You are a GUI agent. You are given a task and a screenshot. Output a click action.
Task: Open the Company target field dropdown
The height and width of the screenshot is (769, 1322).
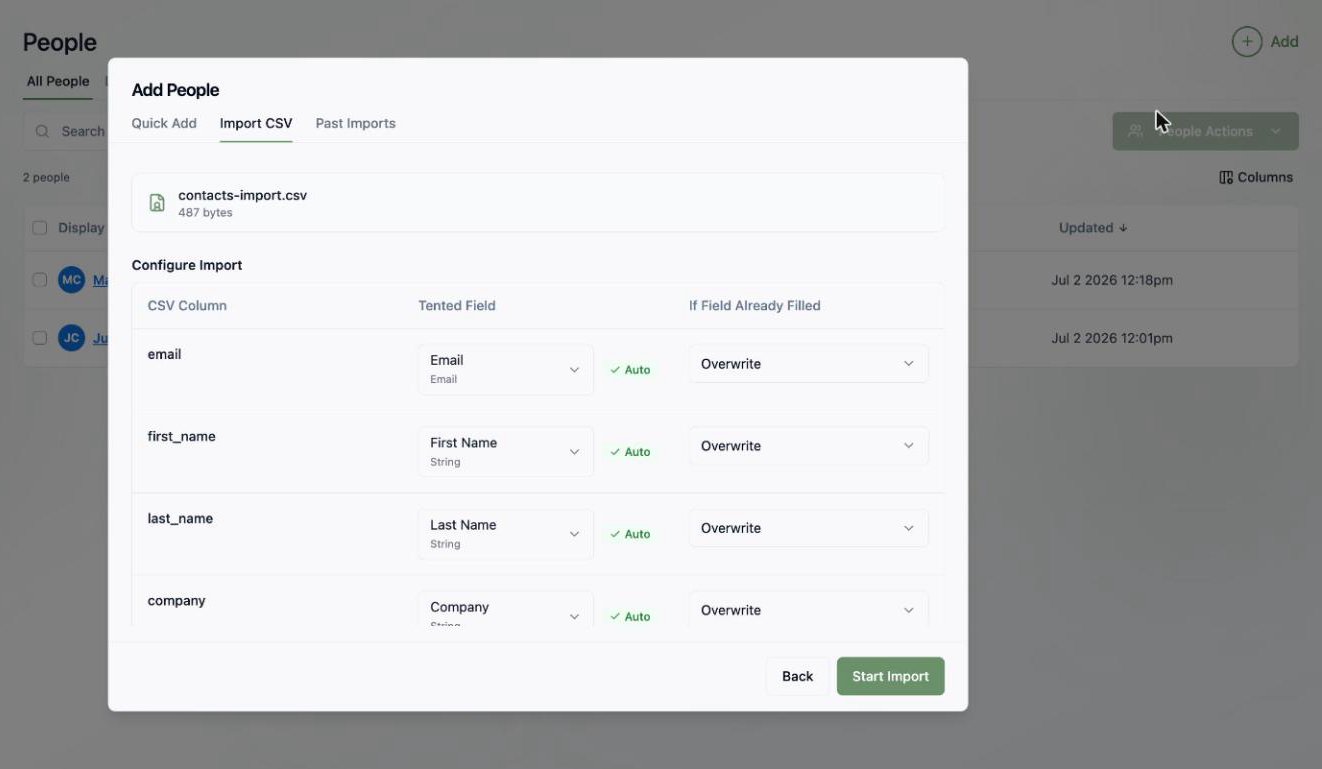point(505,610)
